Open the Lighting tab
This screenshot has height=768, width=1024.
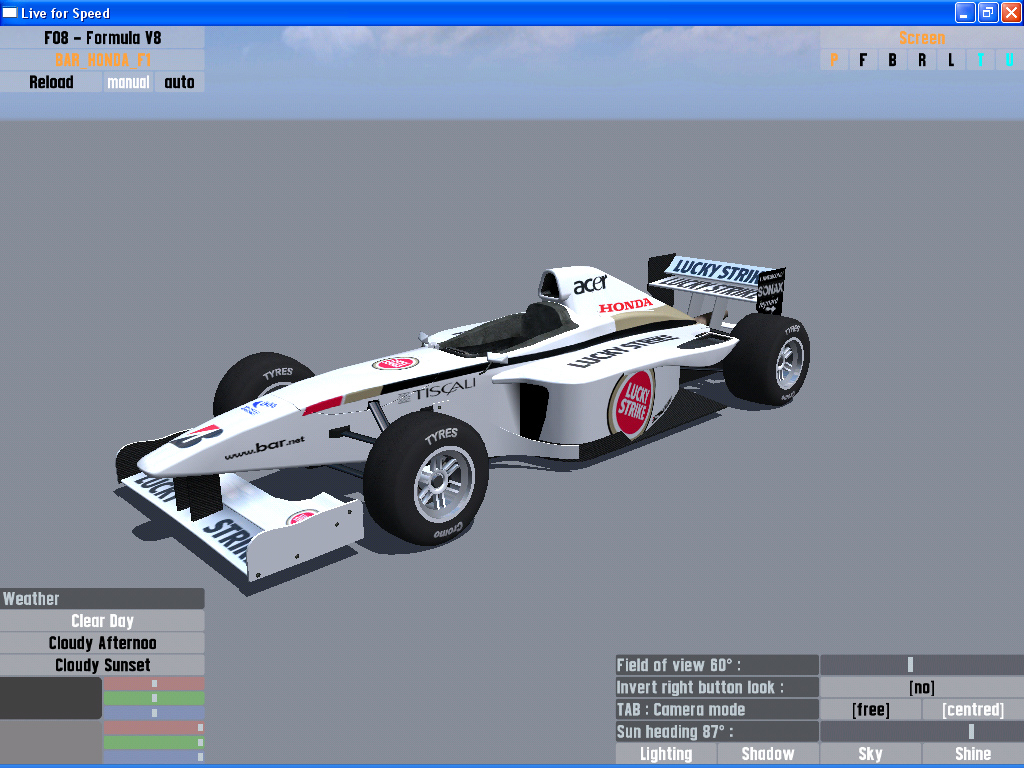point(666,754)
